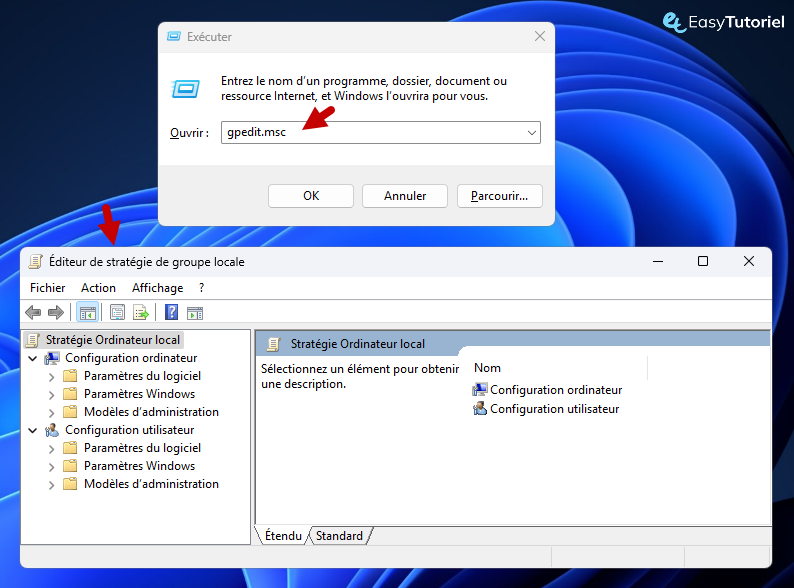Toggle the show/hide action pane toolbar icon

(195, 313)
